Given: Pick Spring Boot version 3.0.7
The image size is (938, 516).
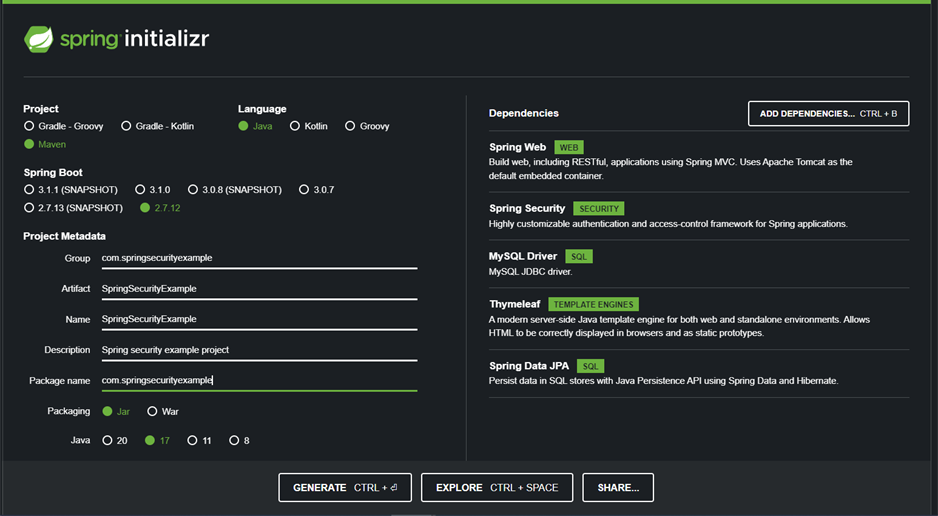Looking at the screenshot, I should click(304, 190).
